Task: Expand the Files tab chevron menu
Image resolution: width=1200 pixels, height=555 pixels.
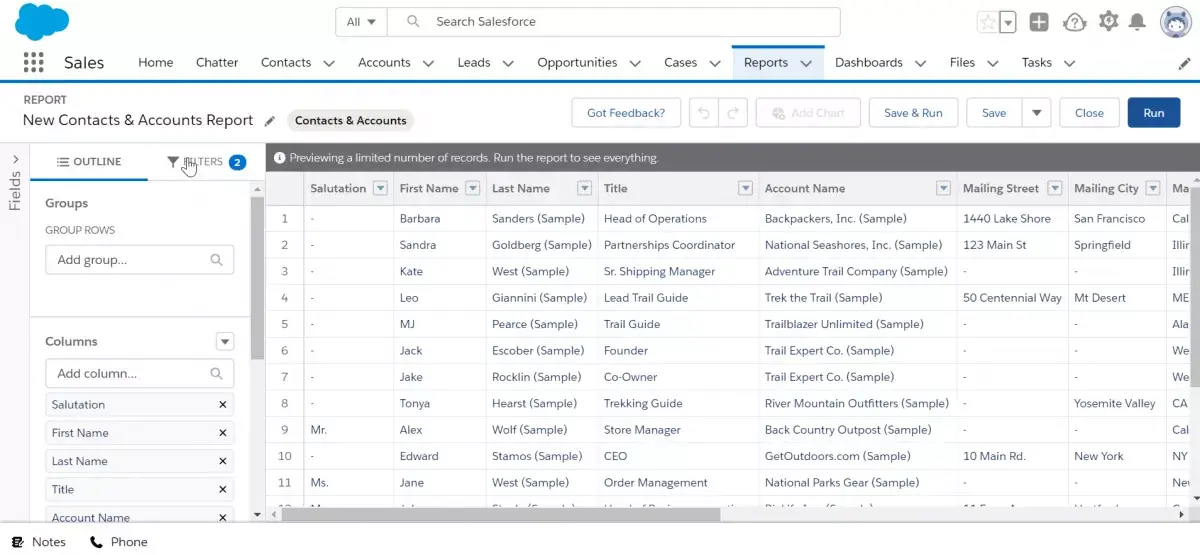Action: click(992, 63)
